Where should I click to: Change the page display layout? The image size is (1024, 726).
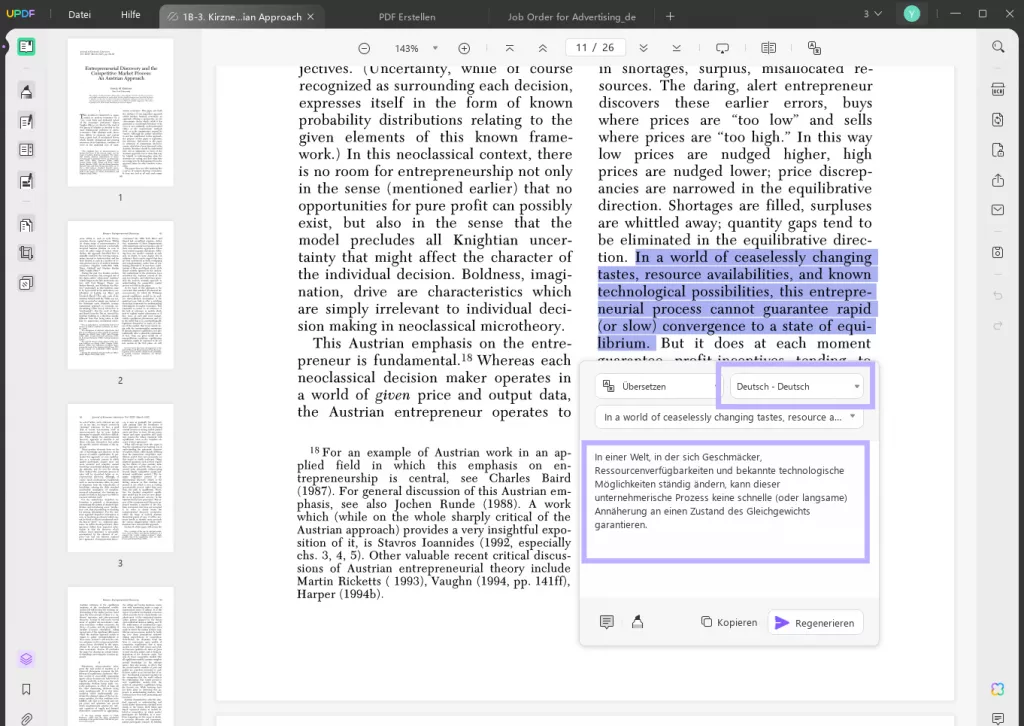[769, 48]
